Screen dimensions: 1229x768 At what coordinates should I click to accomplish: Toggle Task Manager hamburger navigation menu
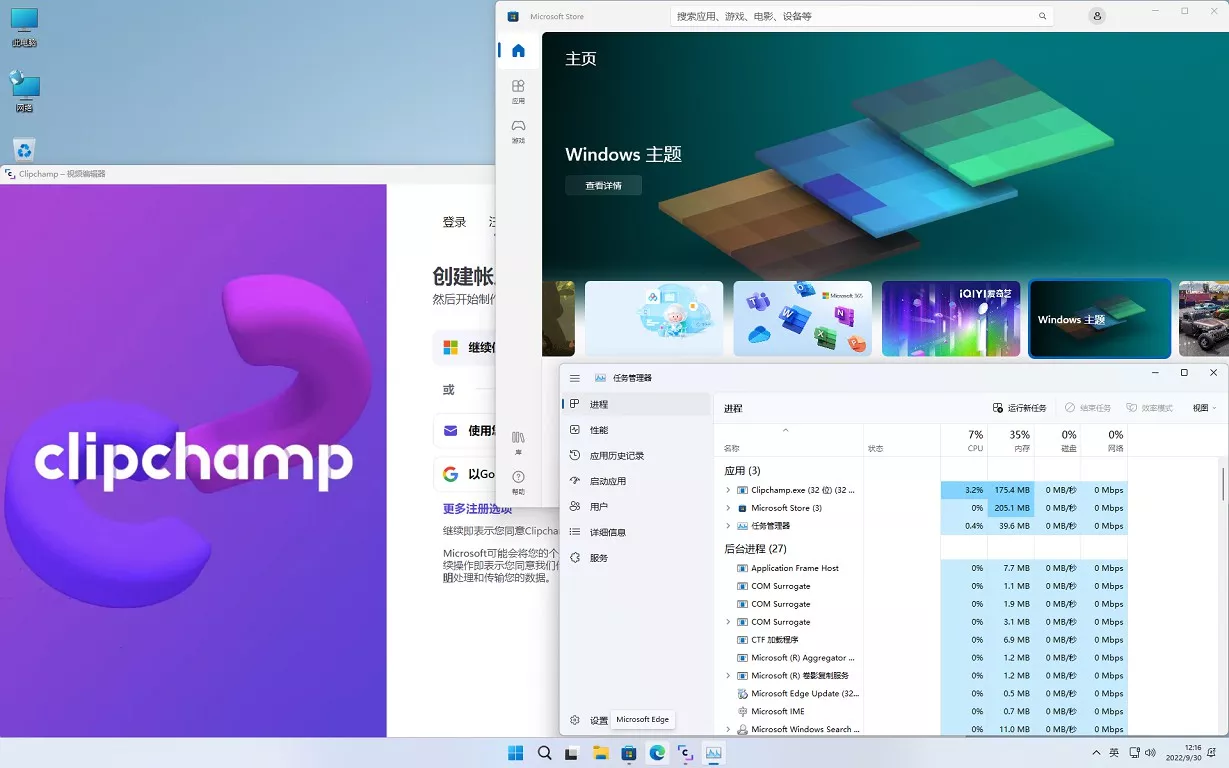[575, 378]
